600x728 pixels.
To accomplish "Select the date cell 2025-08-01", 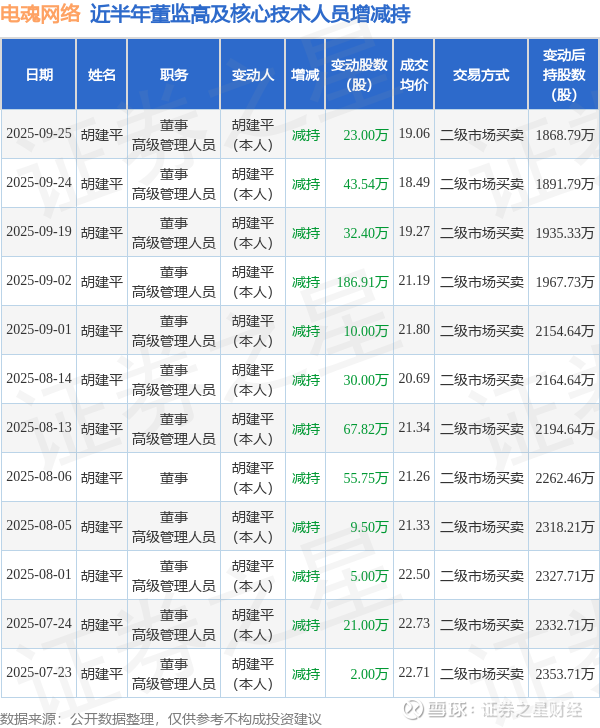I will point(39,575).
